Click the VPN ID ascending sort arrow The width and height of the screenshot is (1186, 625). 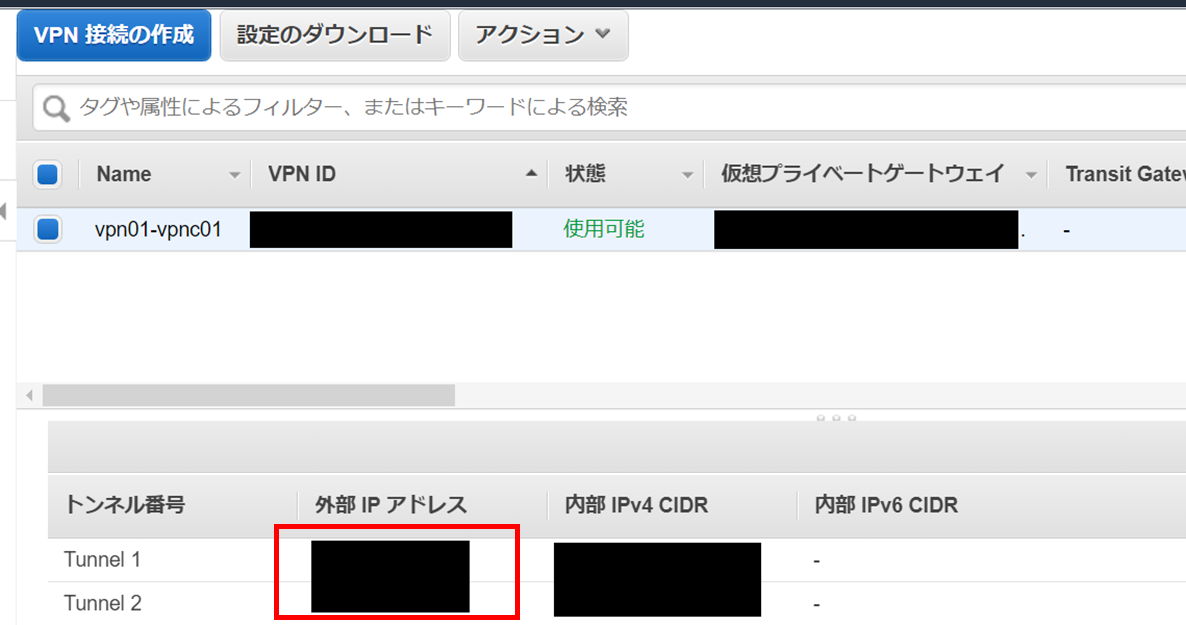point(531,174)
